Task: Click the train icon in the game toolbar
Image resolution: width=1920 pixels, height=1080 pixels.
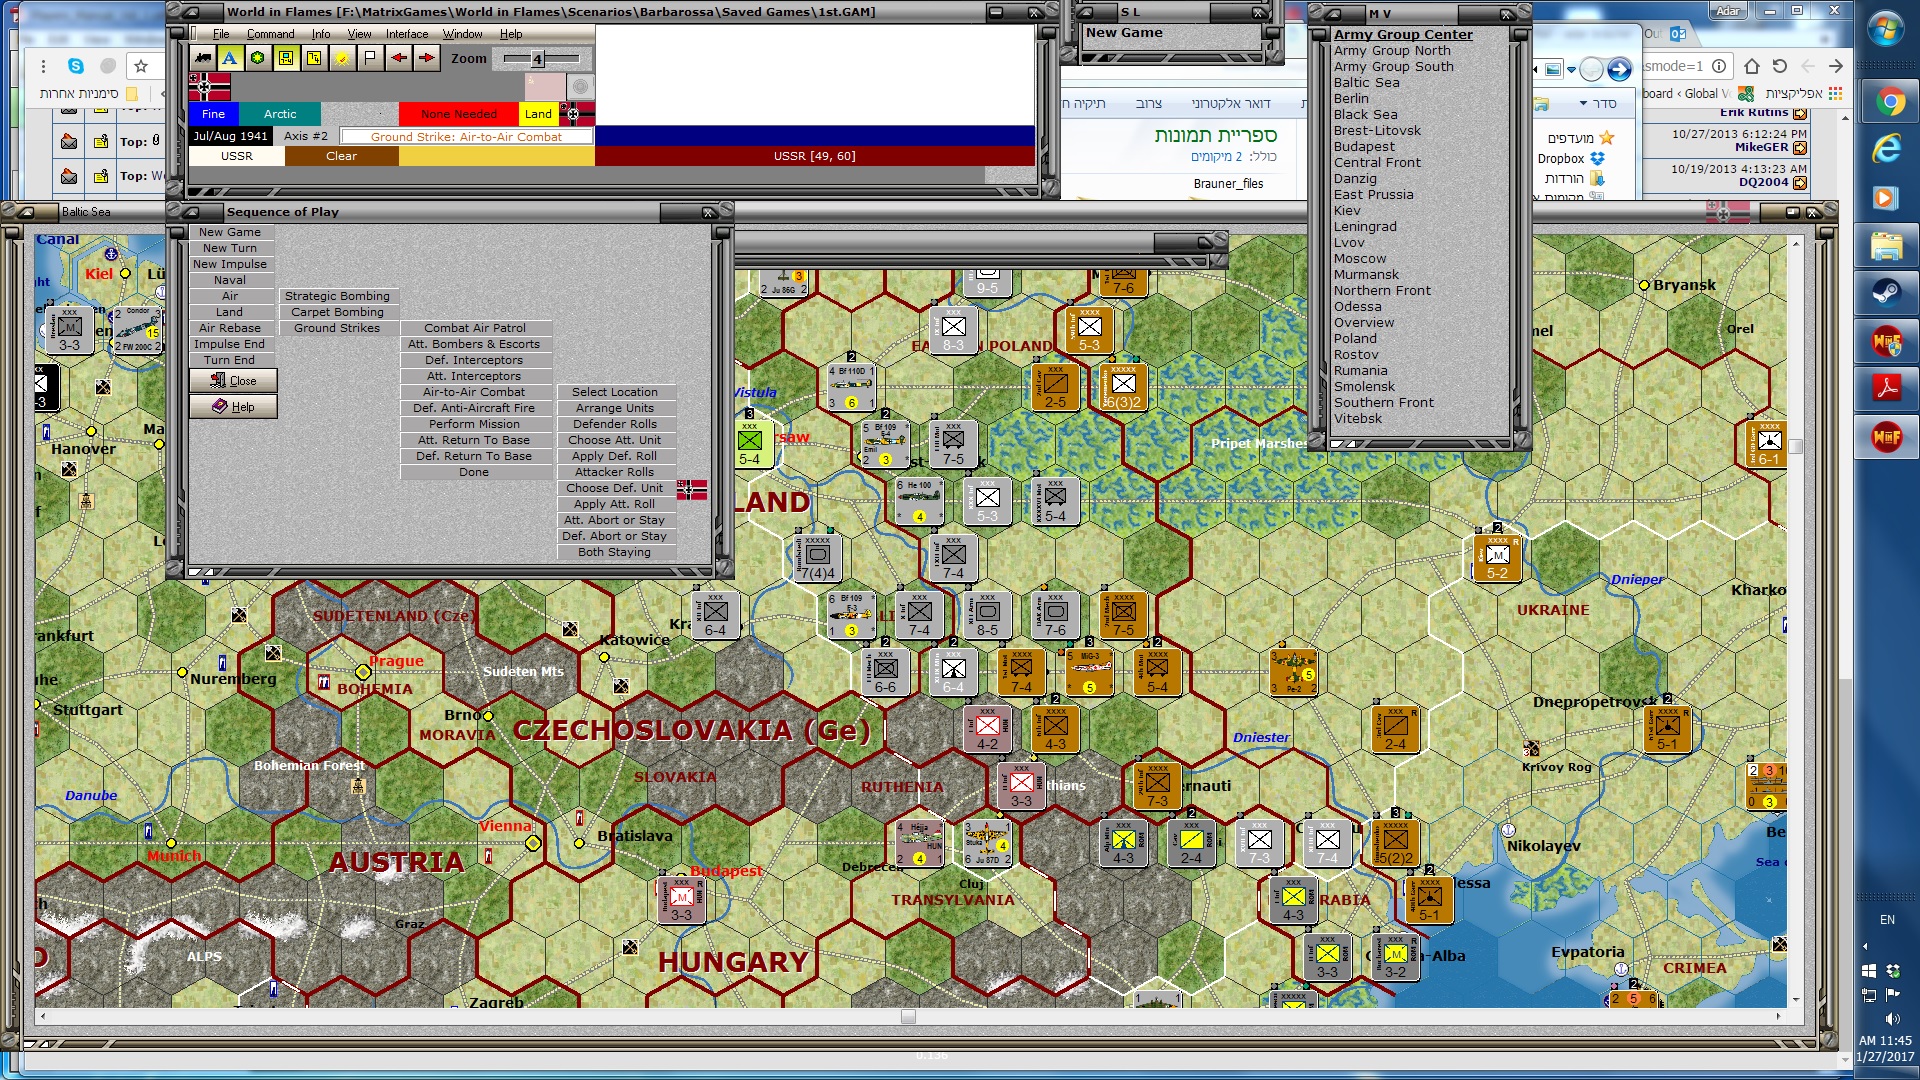Action: coord(203,58)
